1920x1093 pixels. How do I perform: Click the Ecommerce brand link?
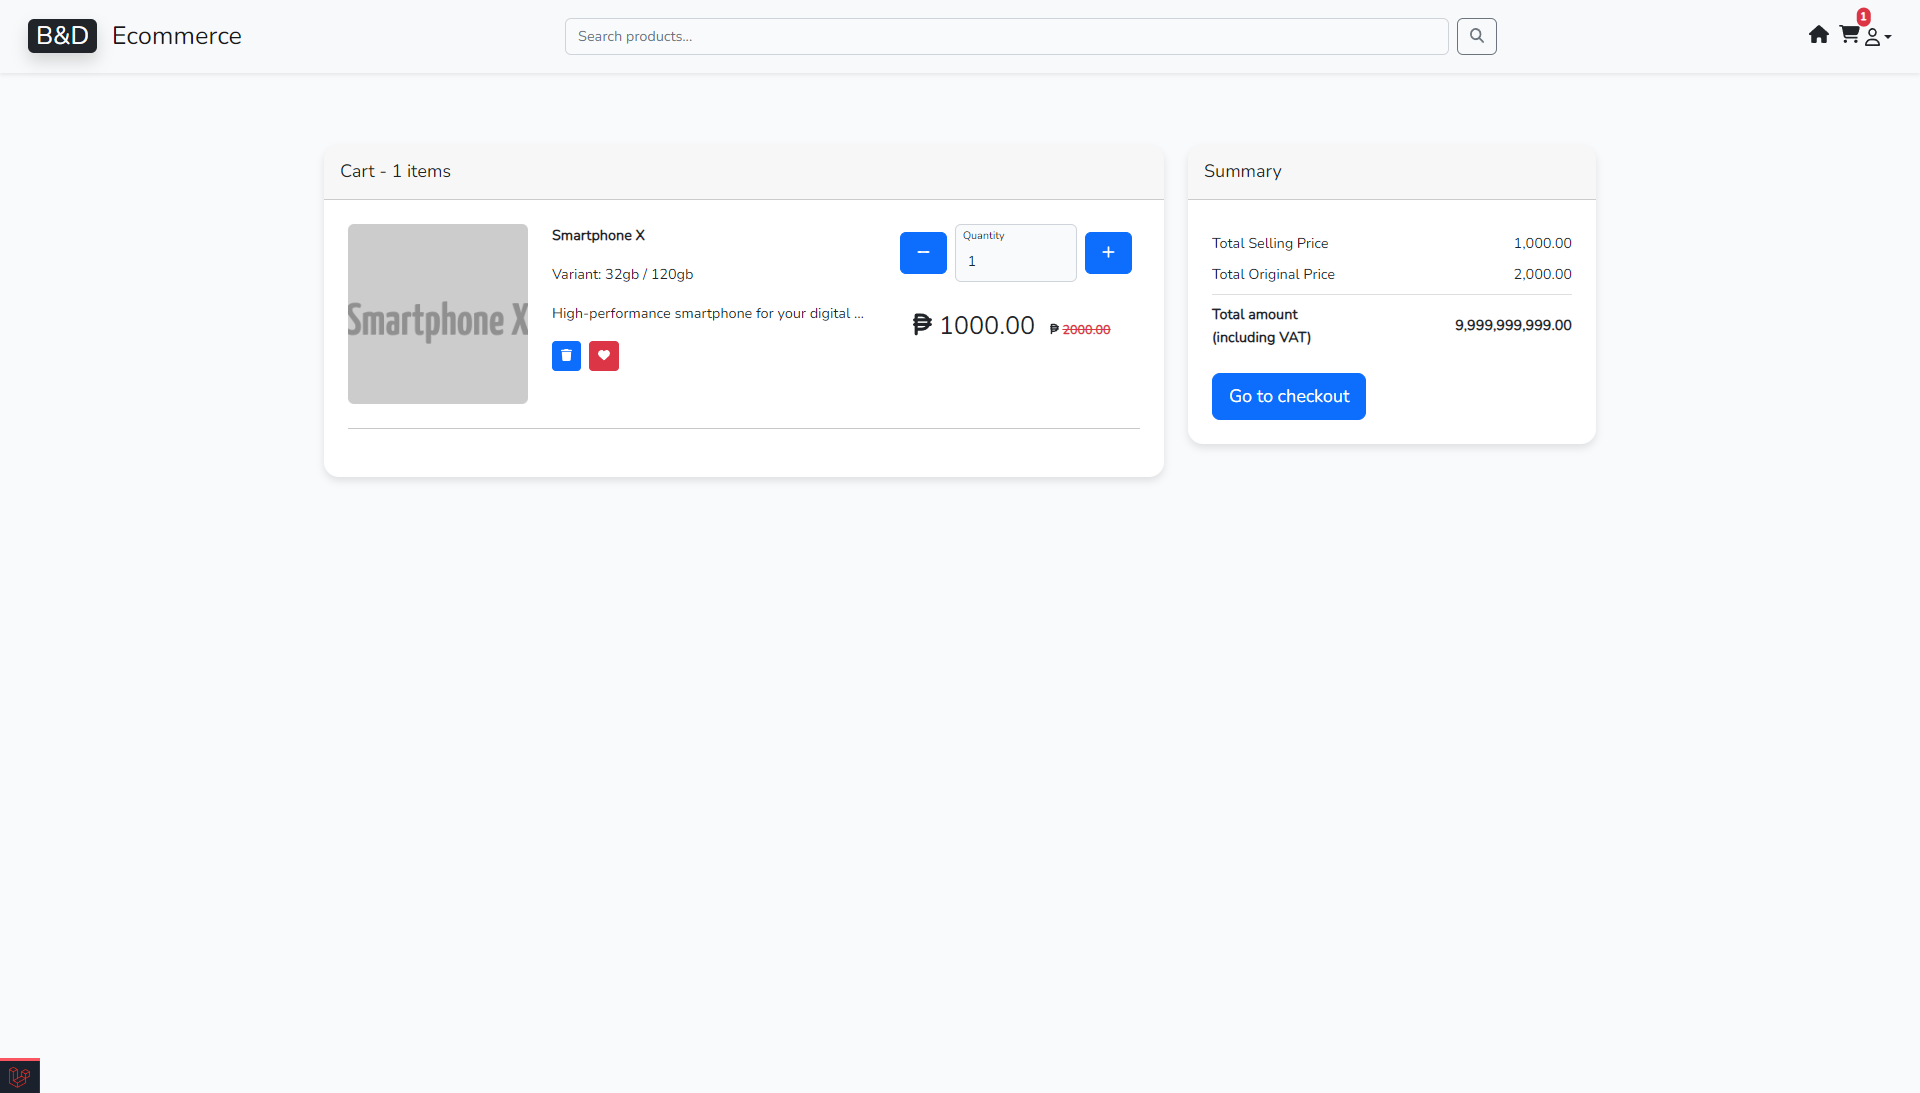177,36
